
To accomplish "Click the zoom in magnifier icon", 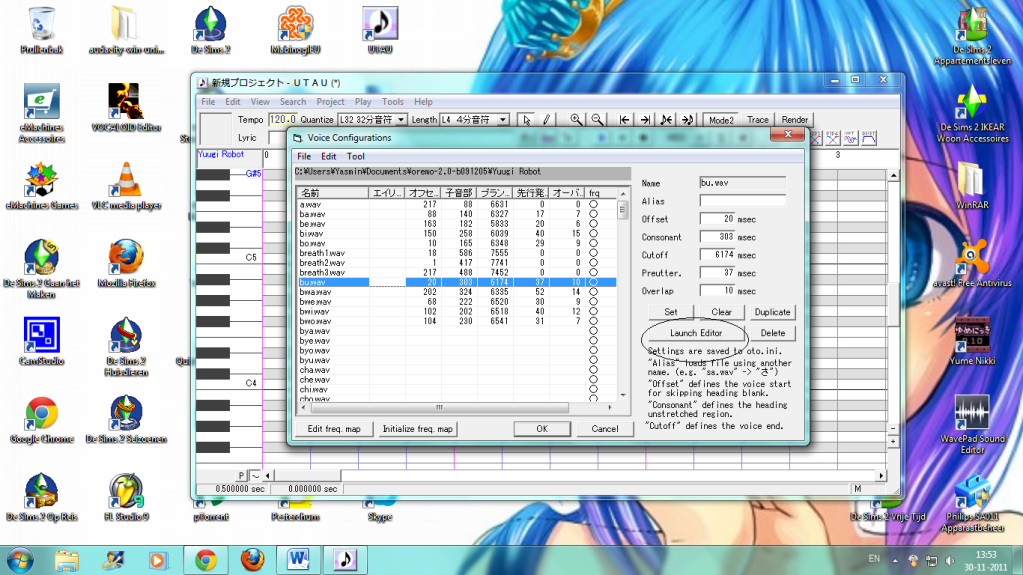I will click(x=576, y=120).
